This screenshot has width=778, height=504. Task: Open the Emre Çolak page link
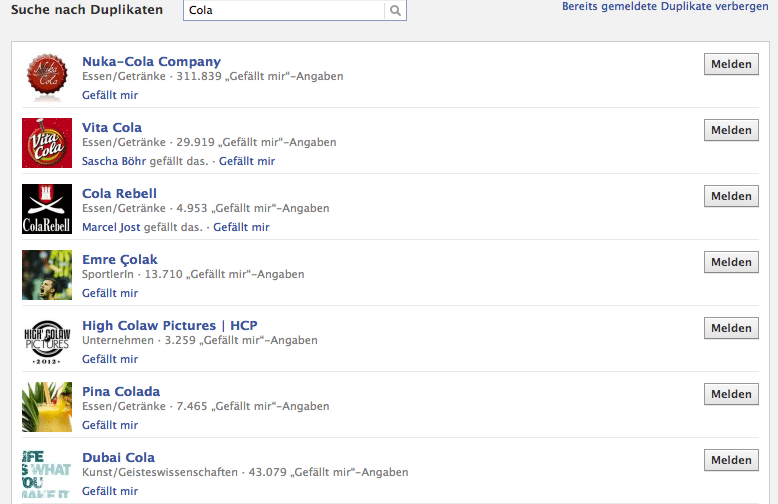(120, 260)
